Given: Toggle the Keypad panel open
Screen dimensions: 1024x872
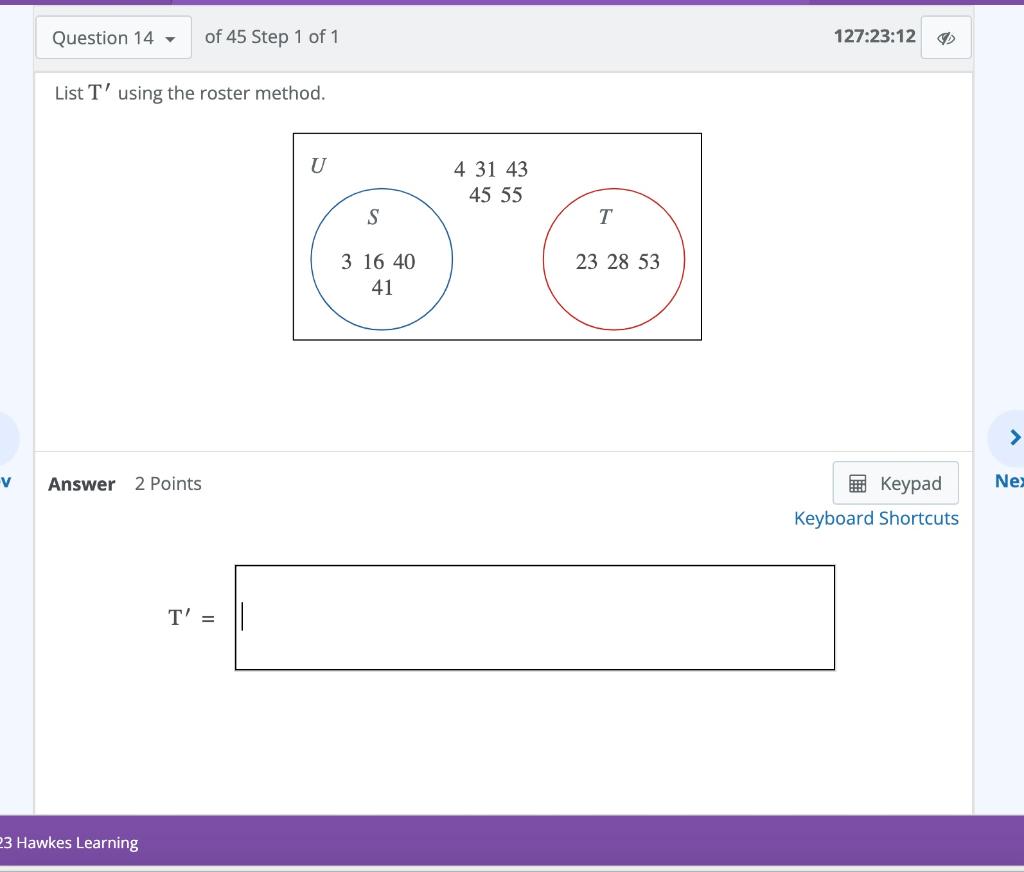Looking at the screenshot, I should pos(895,483).
